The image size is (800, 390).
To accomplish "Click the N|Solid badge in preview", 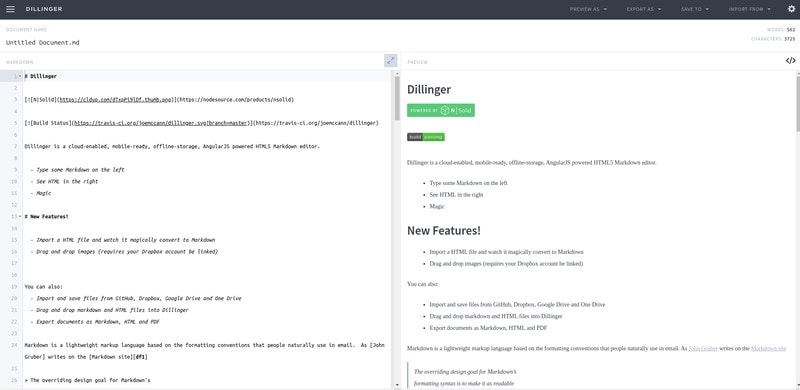I will click(x=441, y=110).
